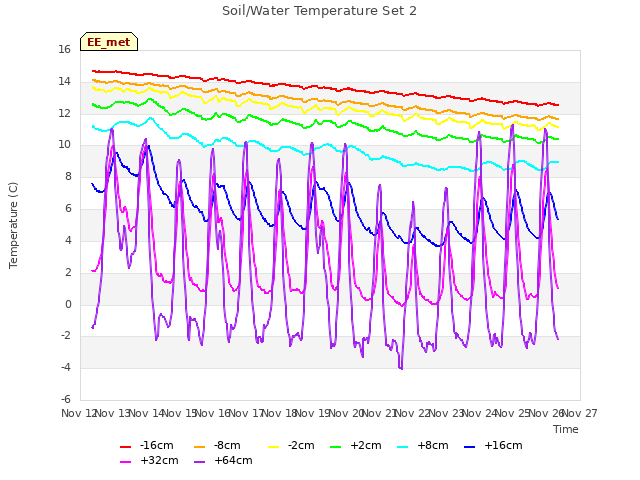Click the -6 y-axis tick label
The height and width of the screenshot is (480, 640).
(65, 399)
